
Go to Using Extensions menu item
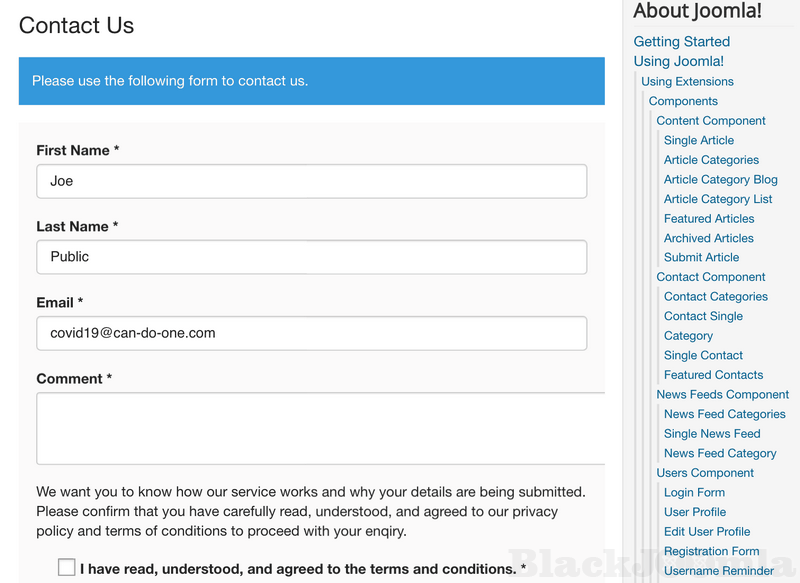click(x=687, y=82)
